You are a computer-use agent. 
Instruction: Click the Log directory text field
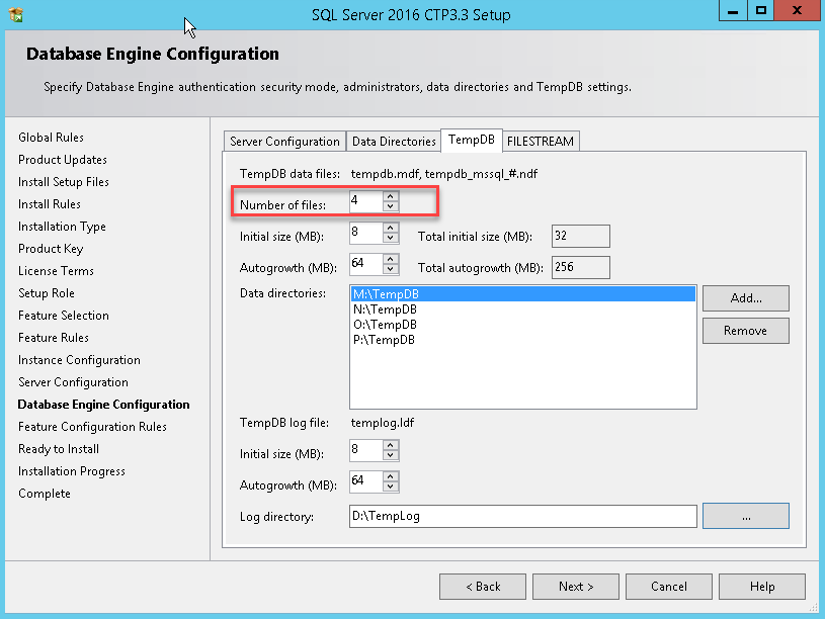click(x=521, y=516)
